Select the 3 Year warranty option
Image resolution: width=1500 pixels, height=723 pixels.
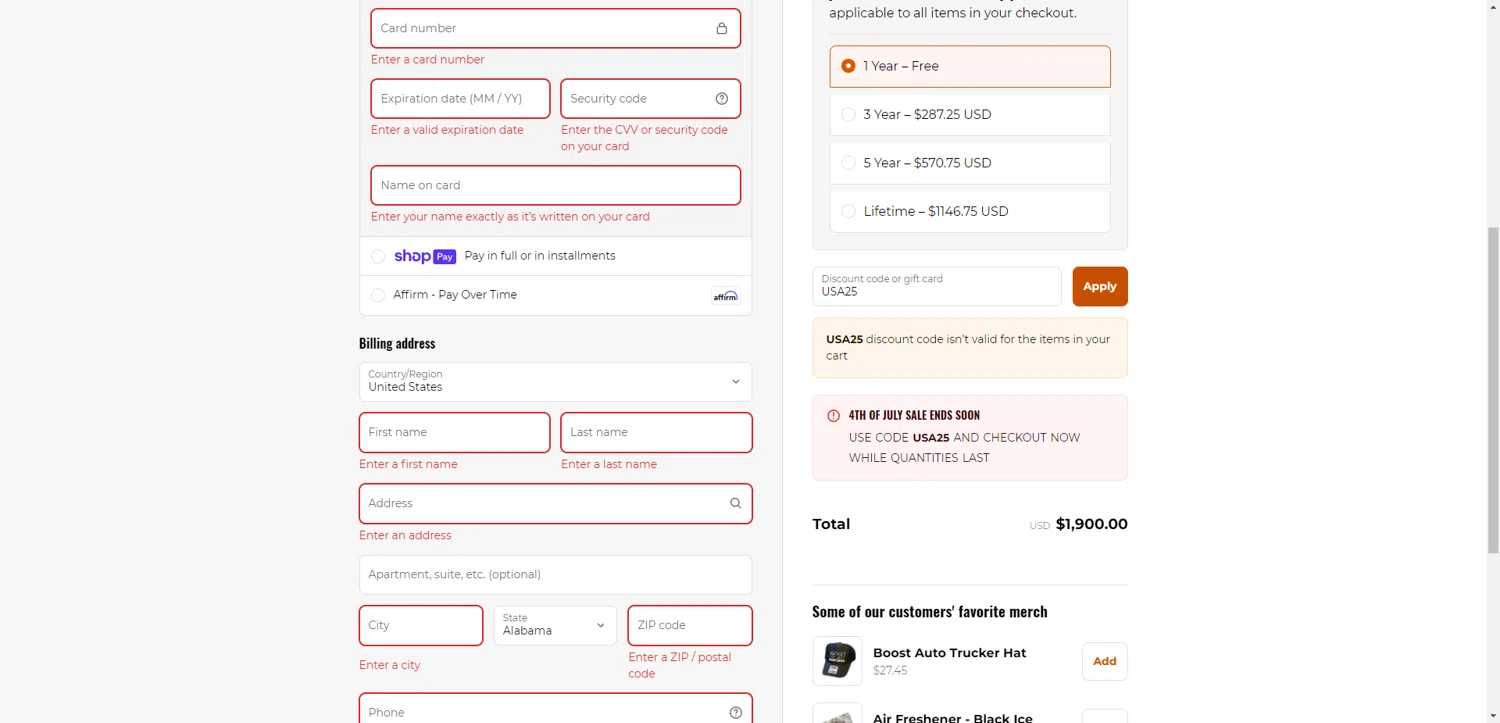pos(848,115)
